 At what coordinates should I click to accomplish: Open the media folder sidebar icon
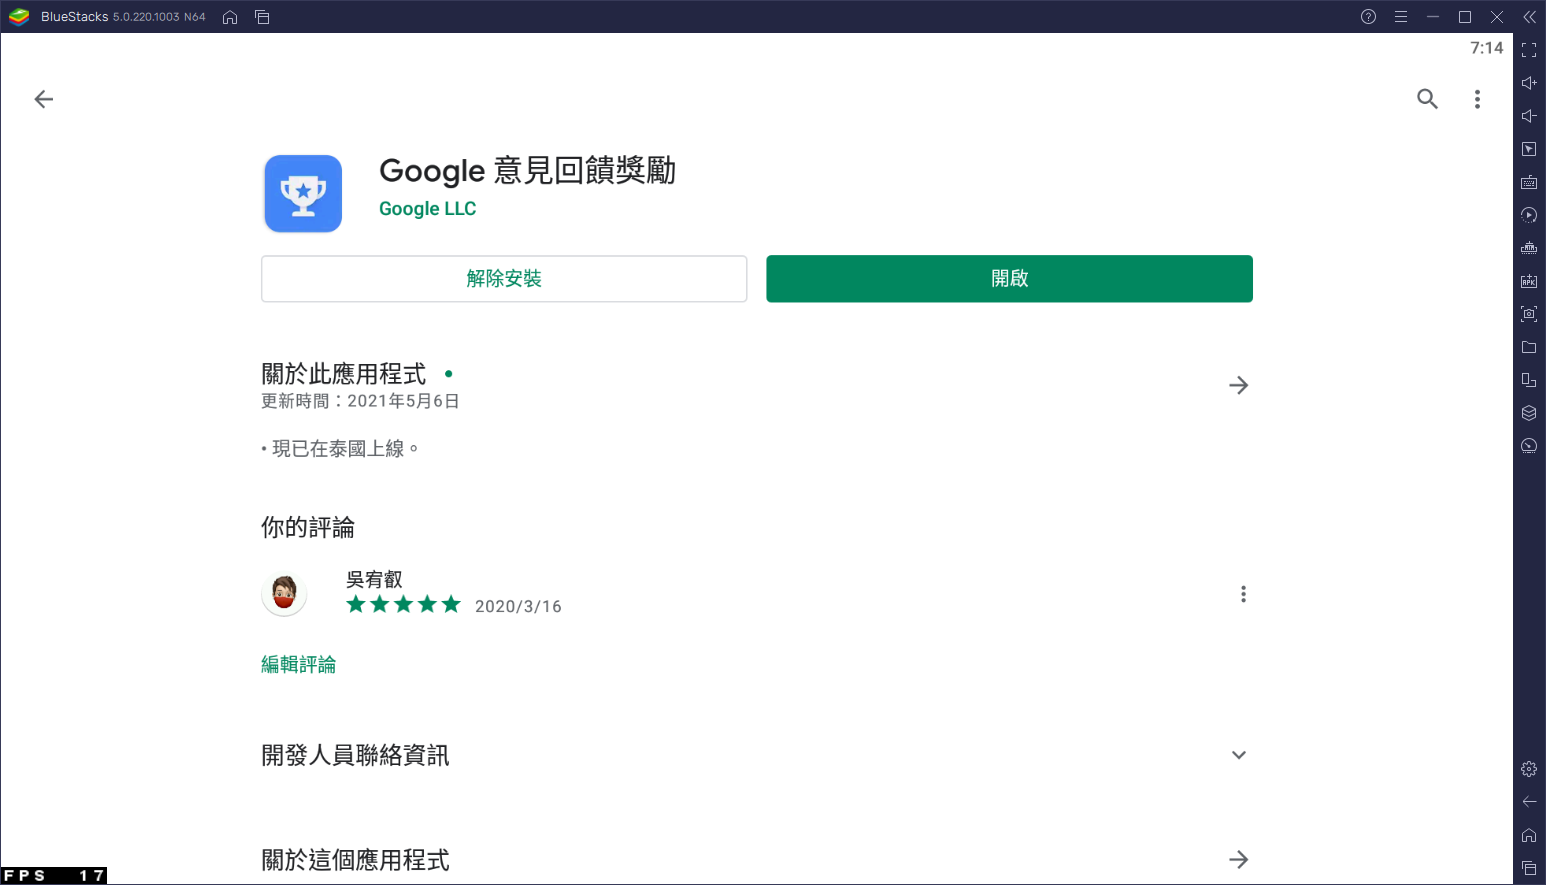(x=1529, y=347)
